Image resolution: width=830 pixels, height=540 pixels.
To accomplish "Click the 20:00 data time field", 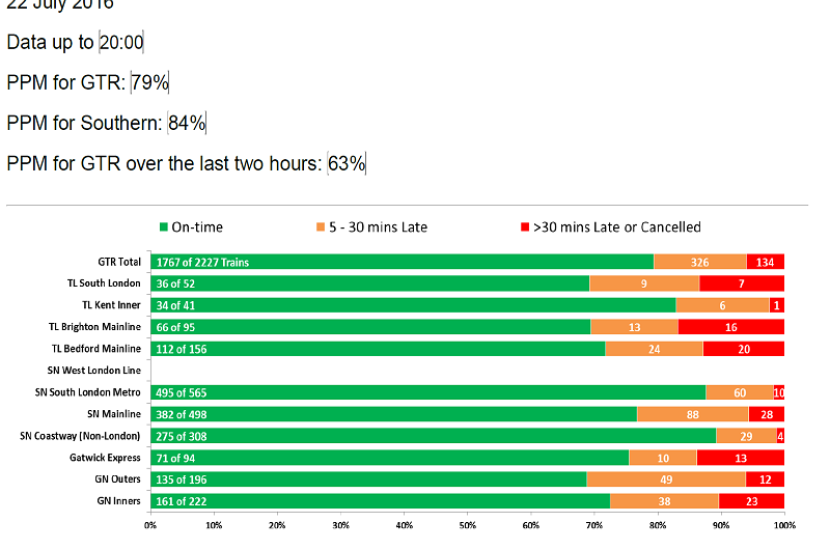I will tap(121, 43).
